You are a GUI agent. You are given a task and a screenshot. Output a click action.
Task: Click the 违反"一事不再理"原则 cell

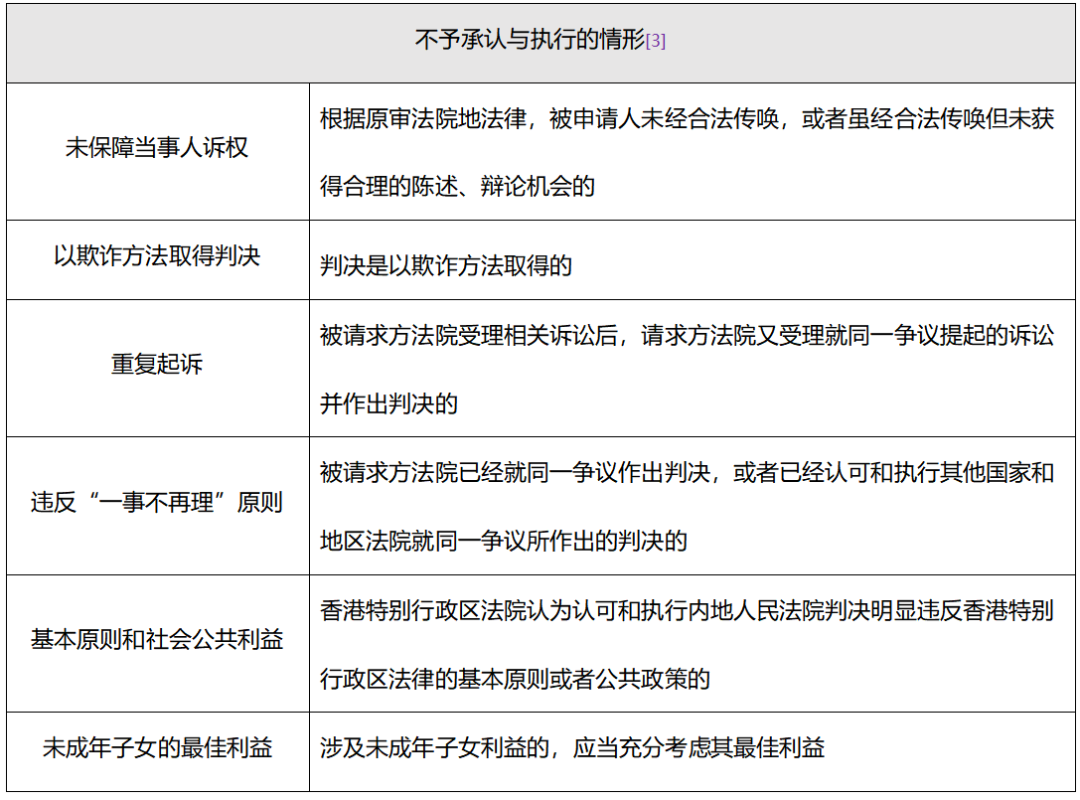click(x=157, y=502)
